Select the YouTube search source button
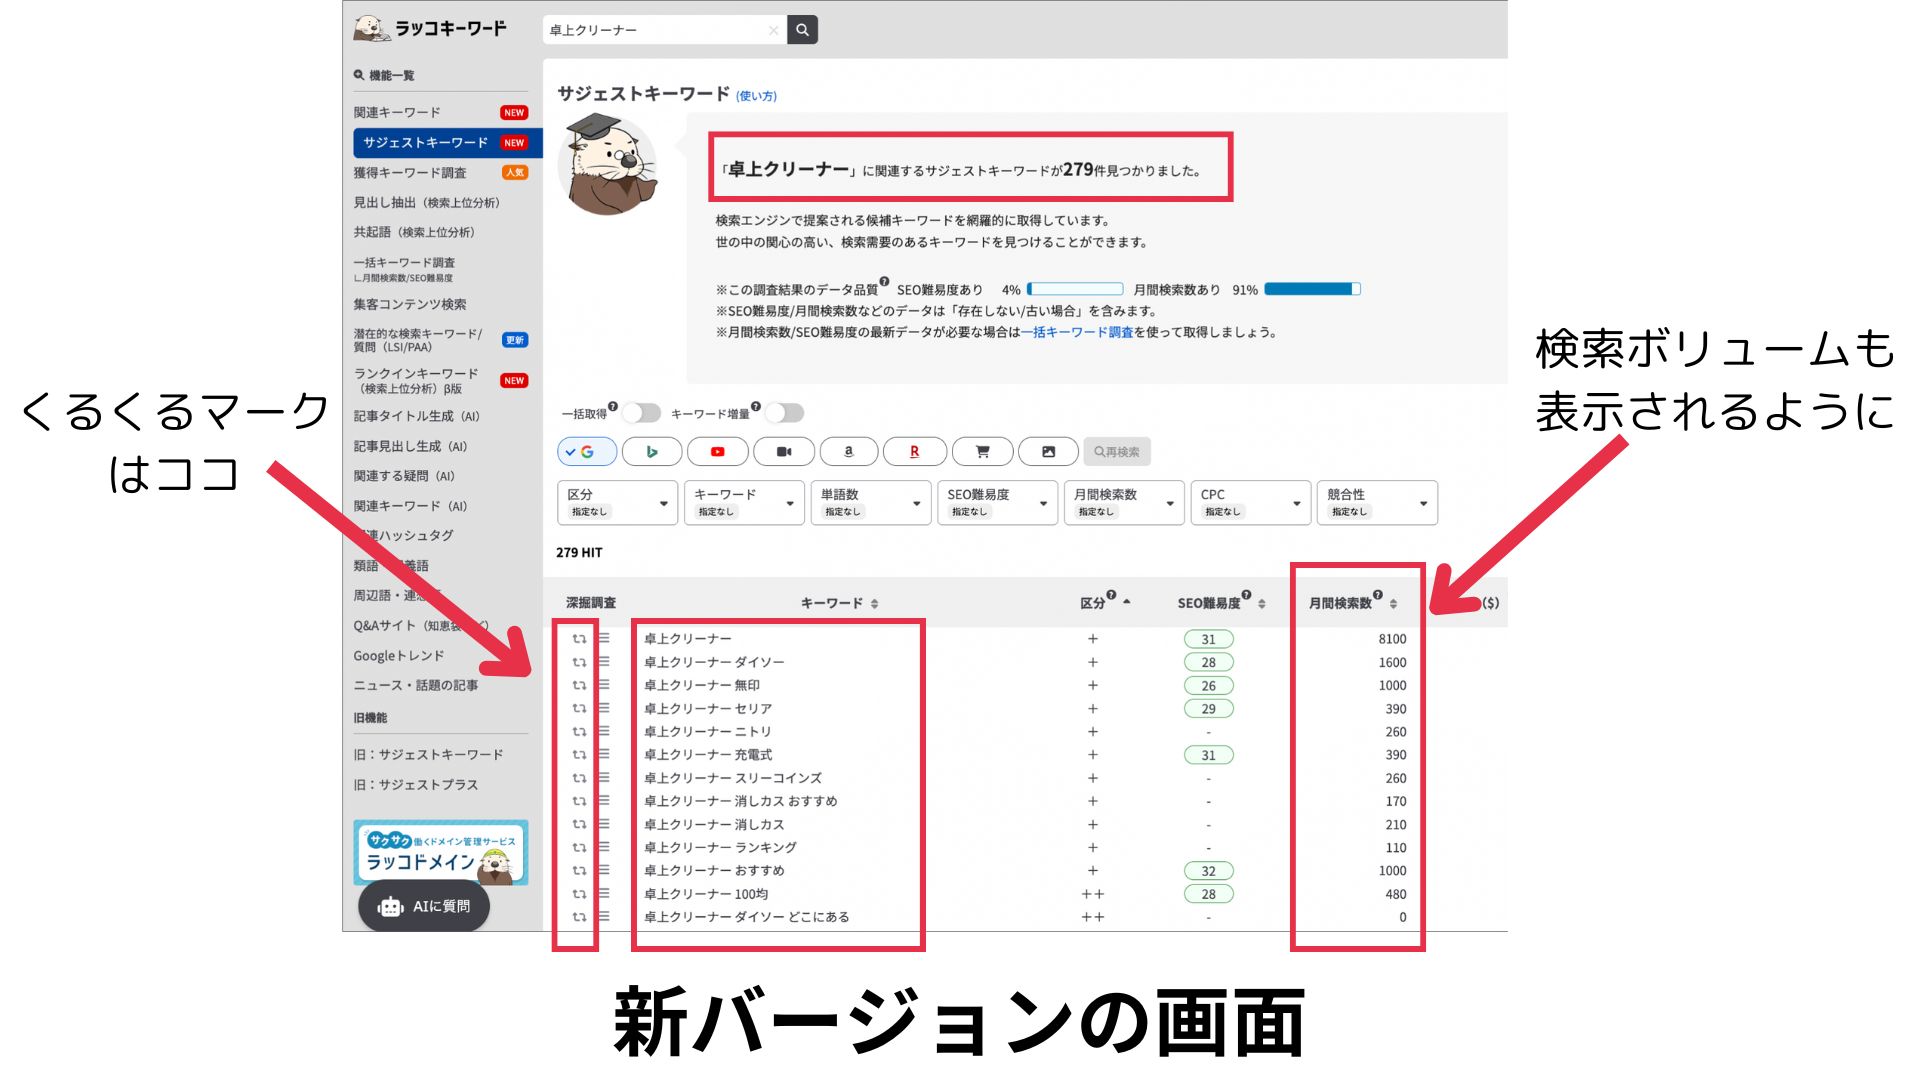The image size is (1920, 1080). 718,452
